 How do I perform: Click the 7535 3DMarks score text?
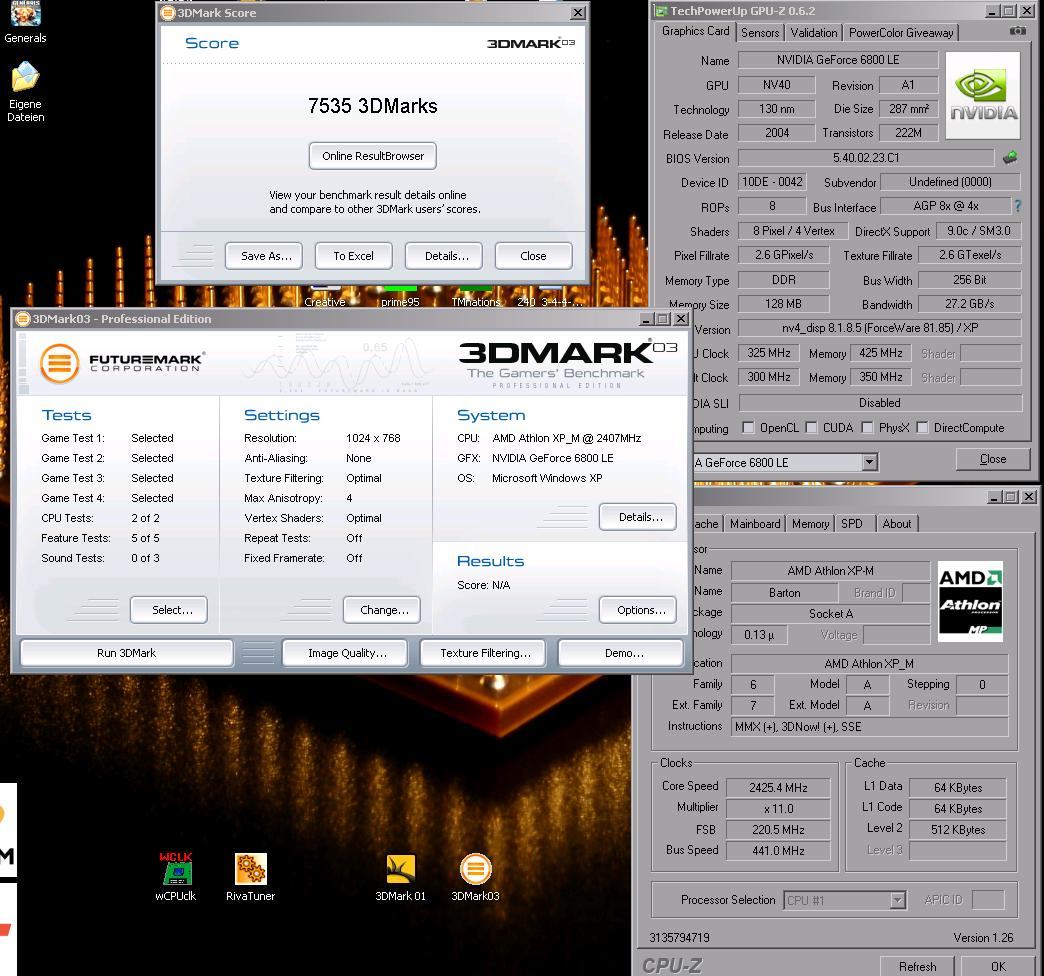coord(373,106)
